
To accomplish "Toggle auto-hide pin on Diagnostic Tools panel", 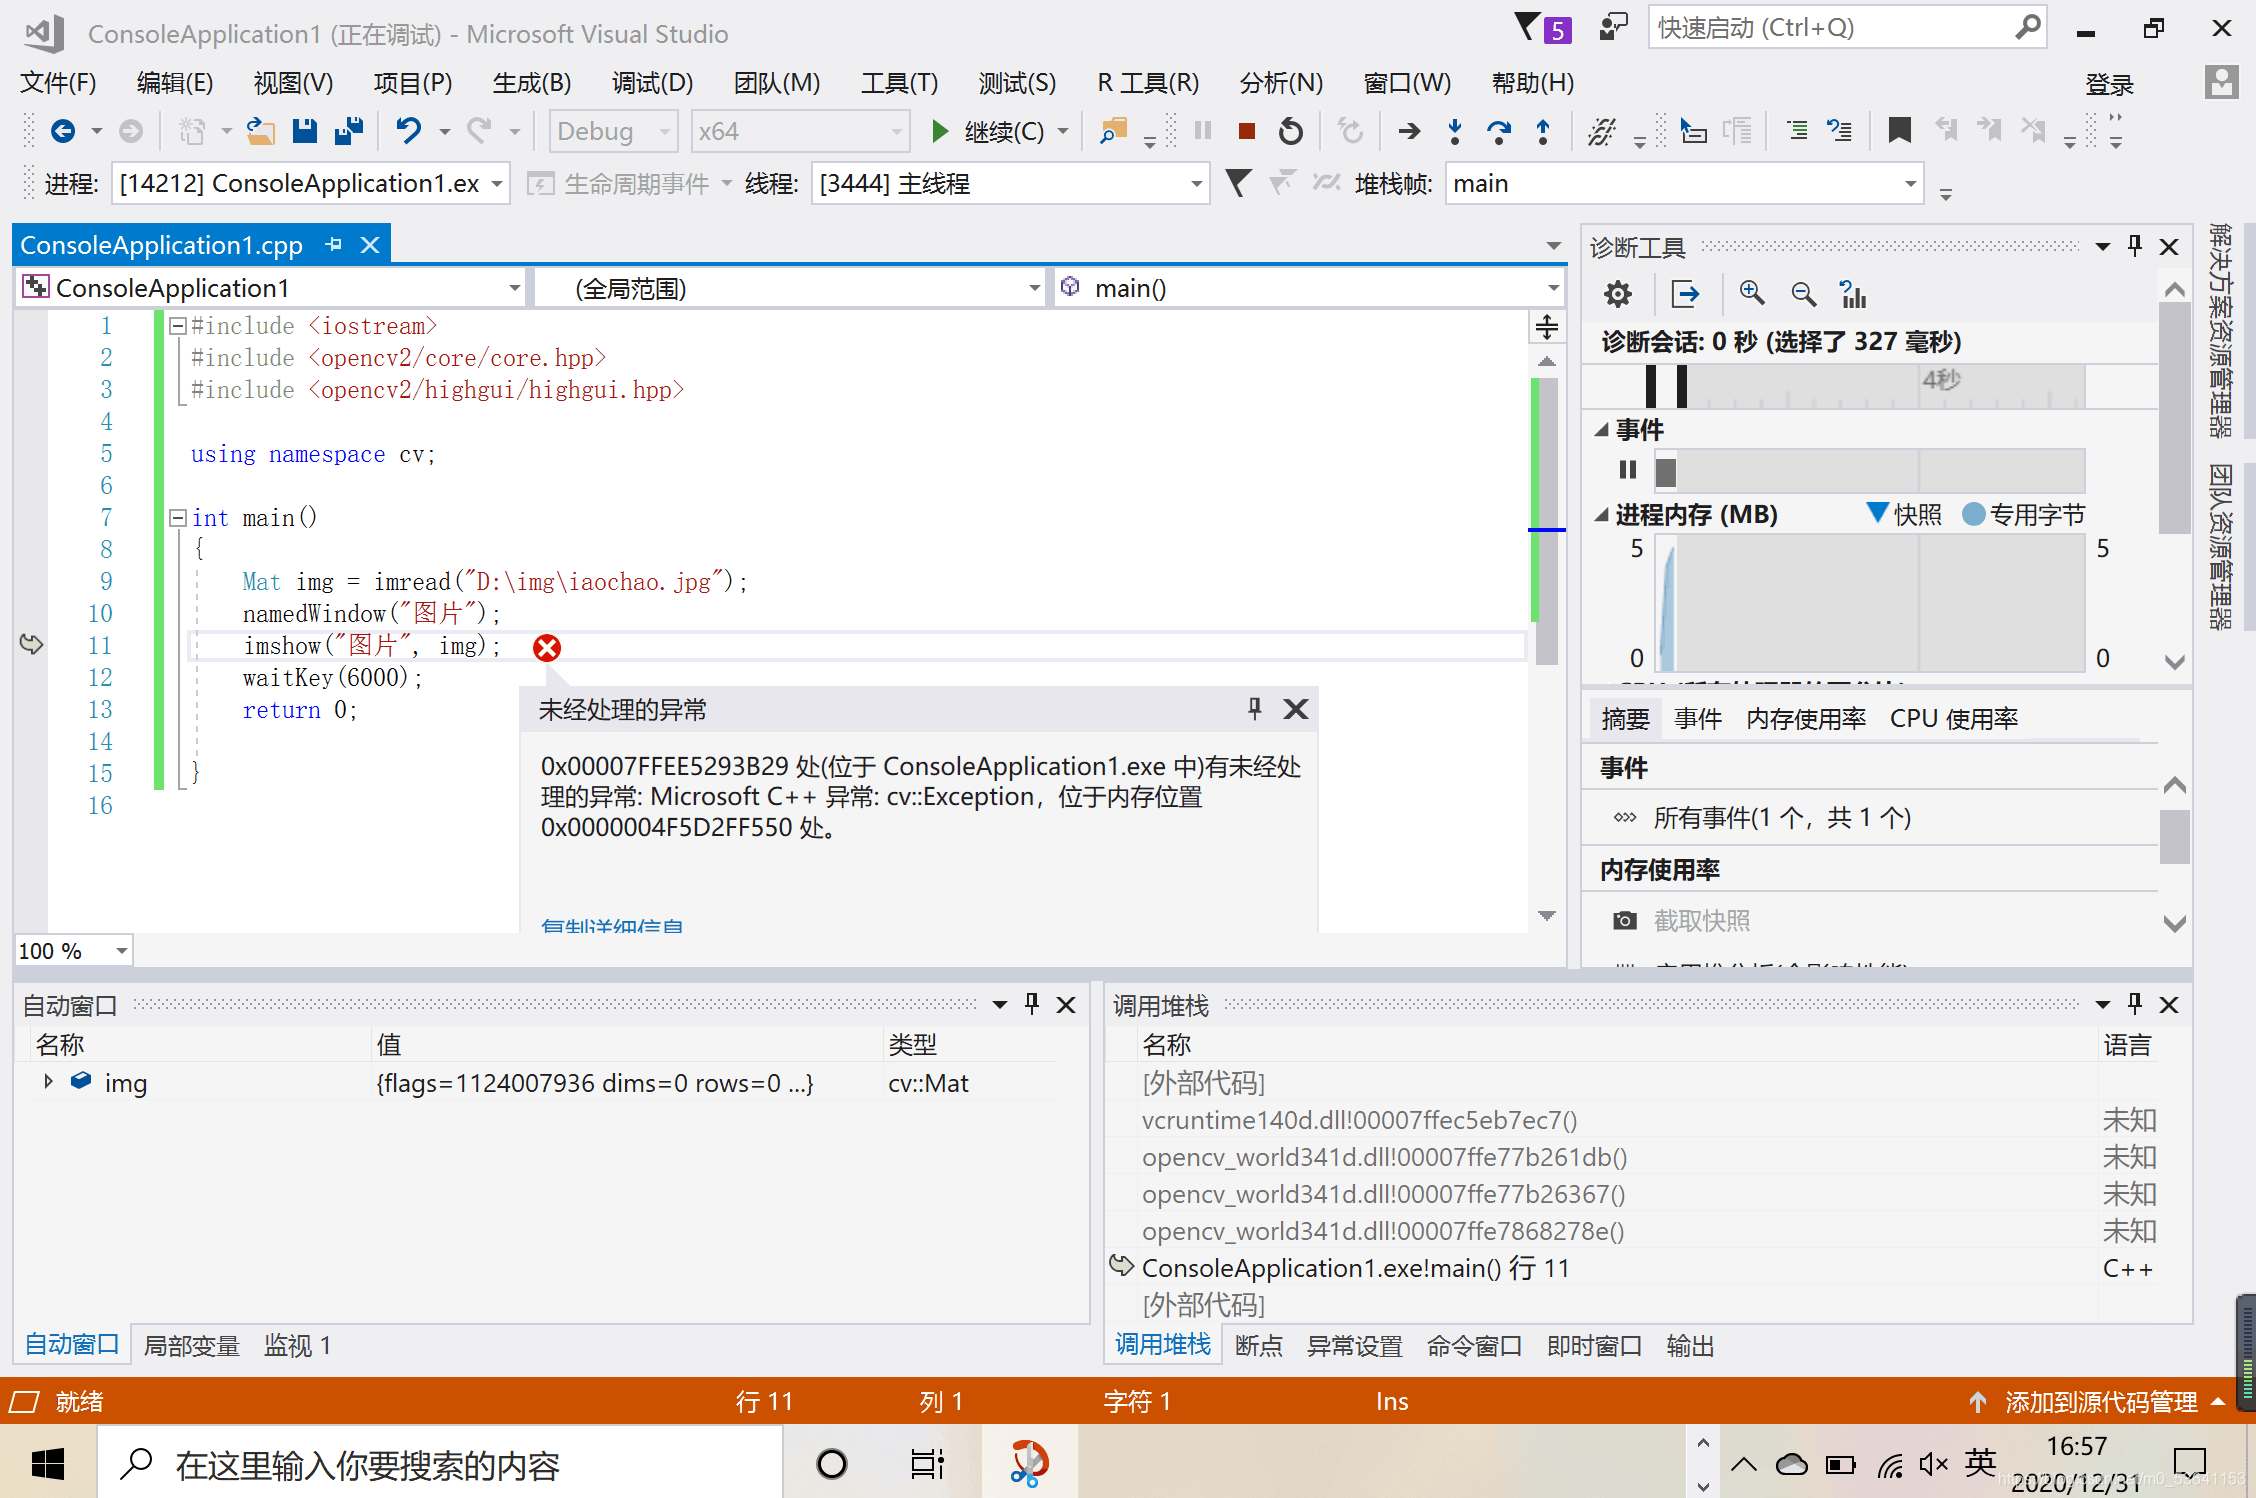I will (2135, 246).
